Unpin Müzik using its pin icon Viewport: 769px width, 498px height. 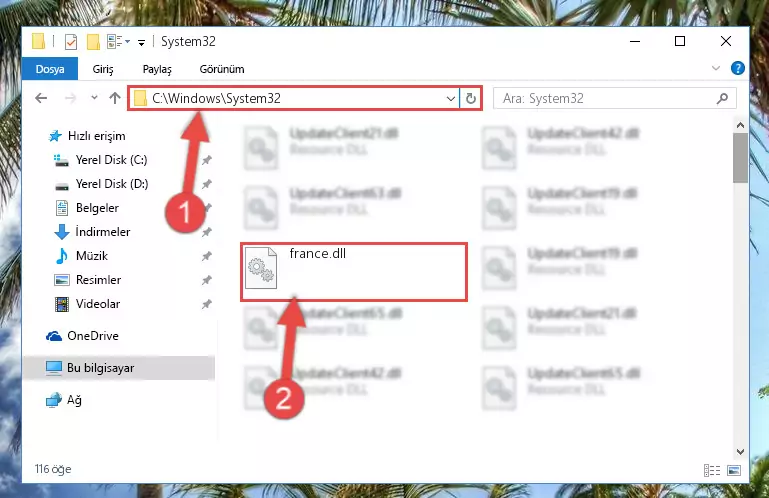206,256
